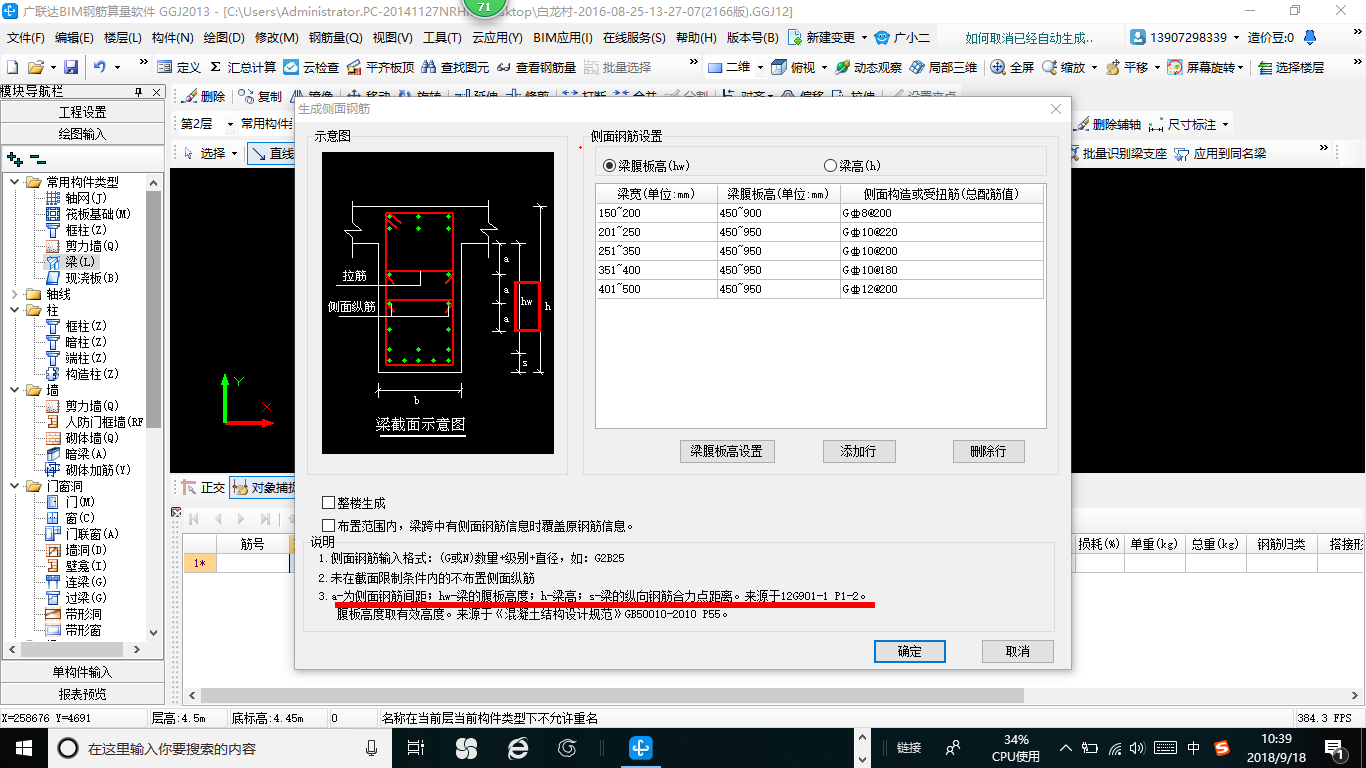Screen dimensions: 1366x768
Task: Open 尺寸标注 dimension tool
Action: click(1184, 124)
